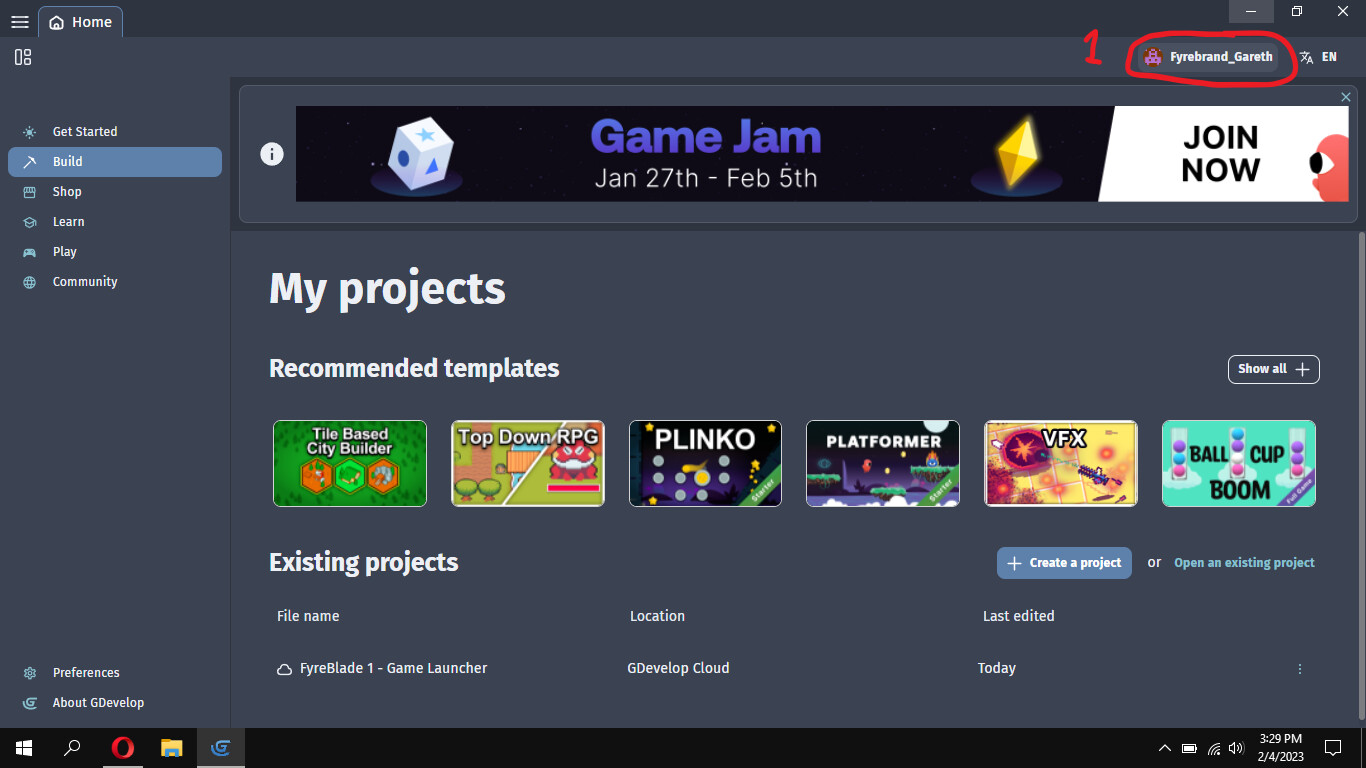Image resolution: width=1366 pixels, height=768 pixels.
Task: Change language via EN button
Action: coord(1319,57)
